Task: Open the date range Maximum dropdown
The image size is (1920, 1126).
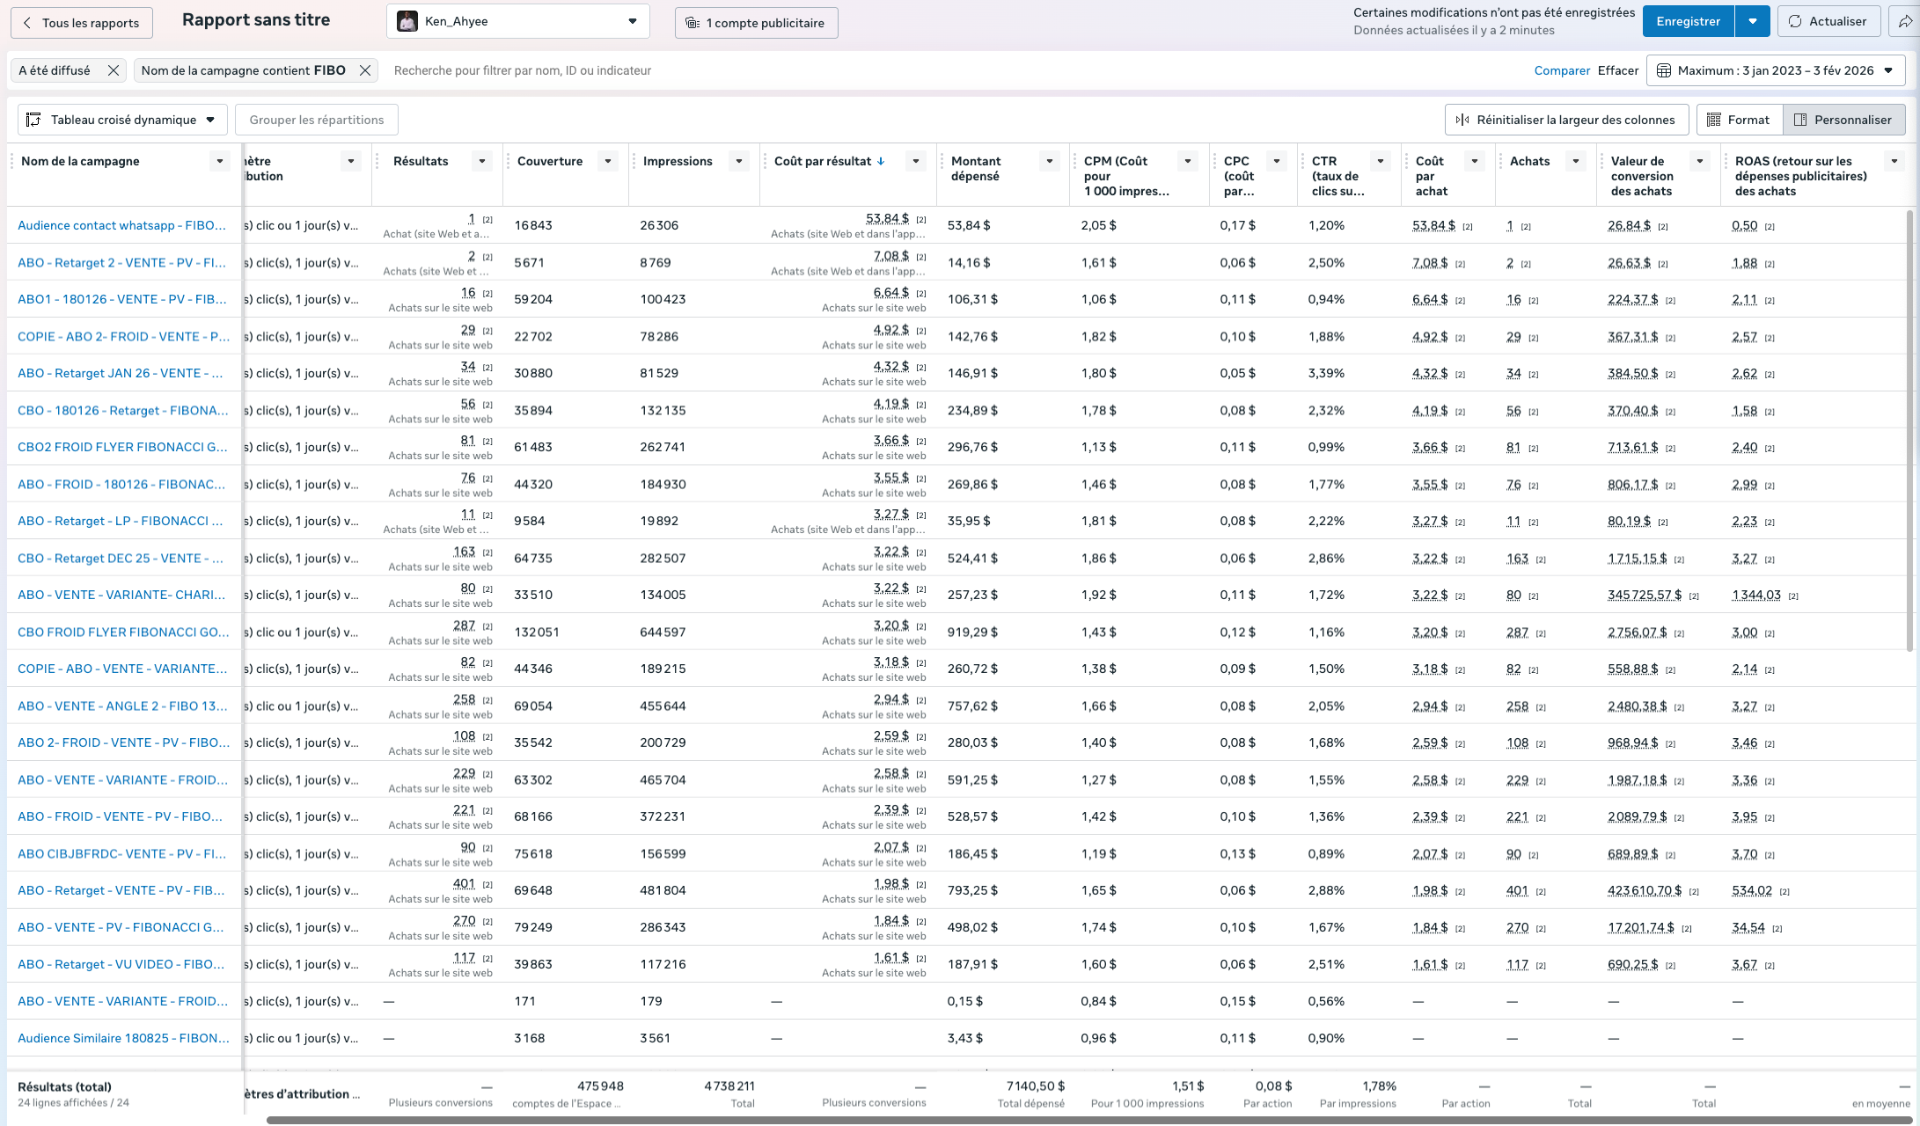Action: coord(1775,70)
